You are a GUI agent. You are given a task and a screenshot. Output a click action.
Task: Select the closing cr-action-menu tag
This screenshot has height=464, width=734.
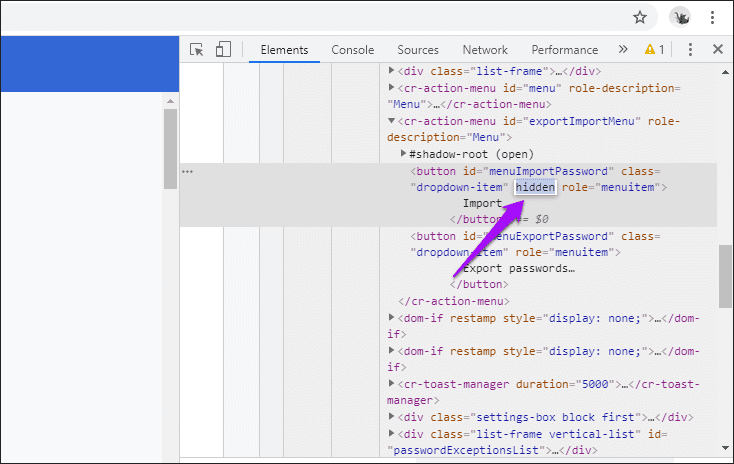pos(454,301)
